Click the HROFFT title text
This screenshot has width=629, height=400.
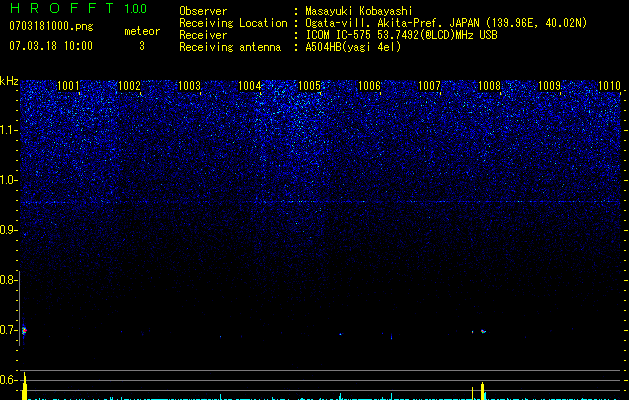(62, 8)
